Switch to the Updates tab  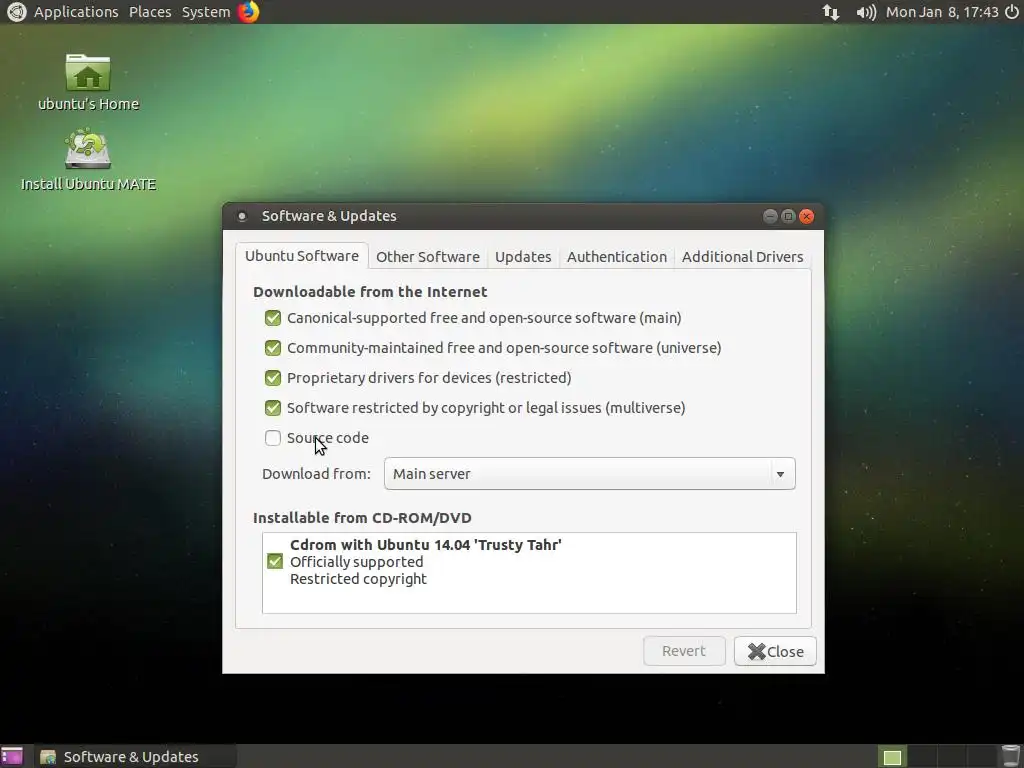point(523,257)
